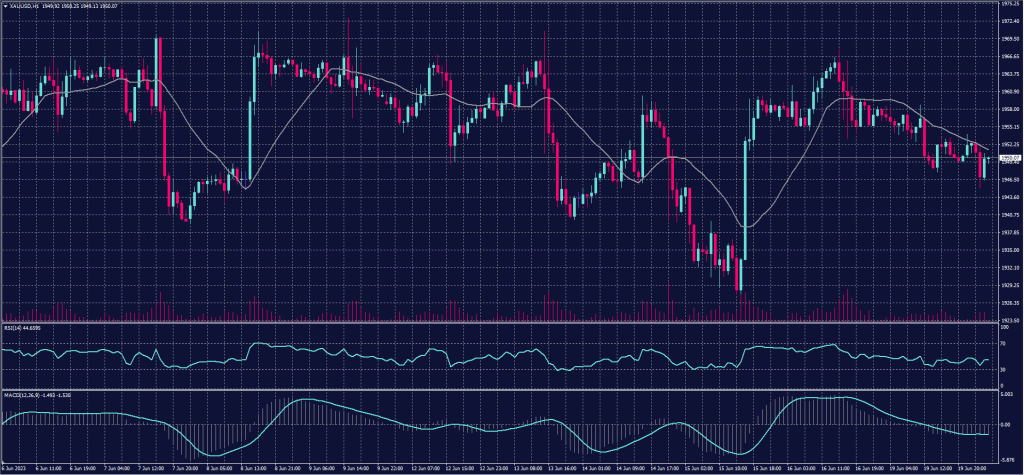Click the 1958.00 price axis label

click(x=1012, y=109)
